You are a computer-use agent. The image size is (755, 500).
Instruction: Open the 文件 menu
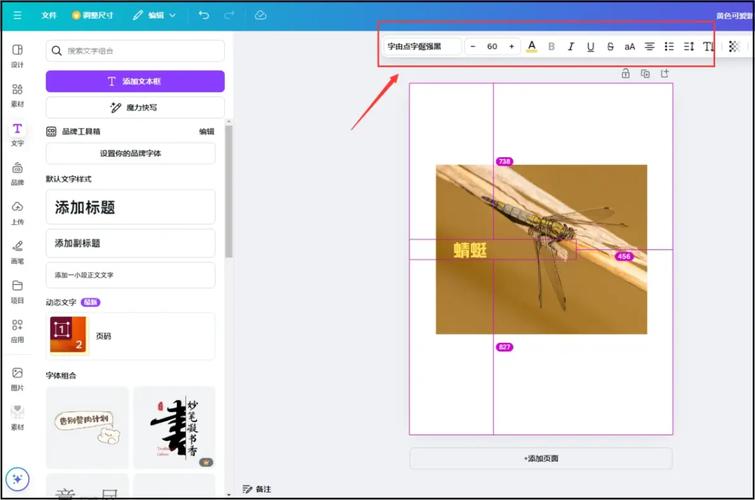[49, 15]
